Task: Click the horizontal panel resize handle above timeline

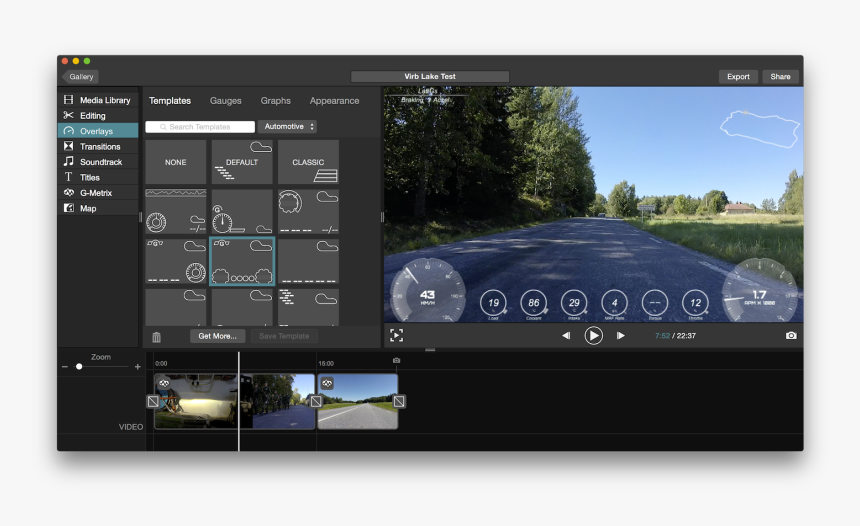Action: [430, 349]
